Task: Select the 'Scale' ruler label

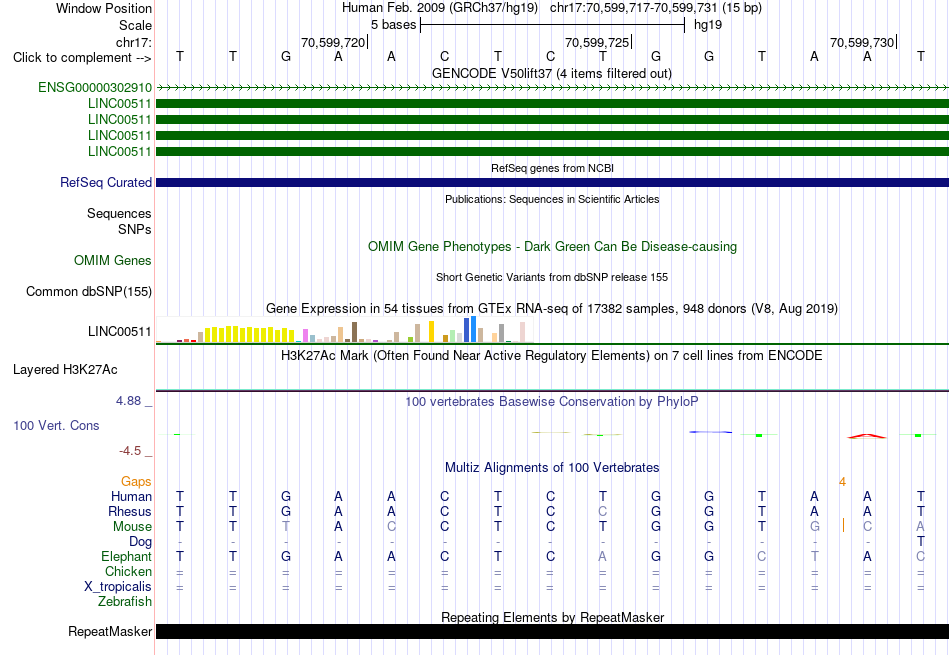Action: tap(135, 25)
